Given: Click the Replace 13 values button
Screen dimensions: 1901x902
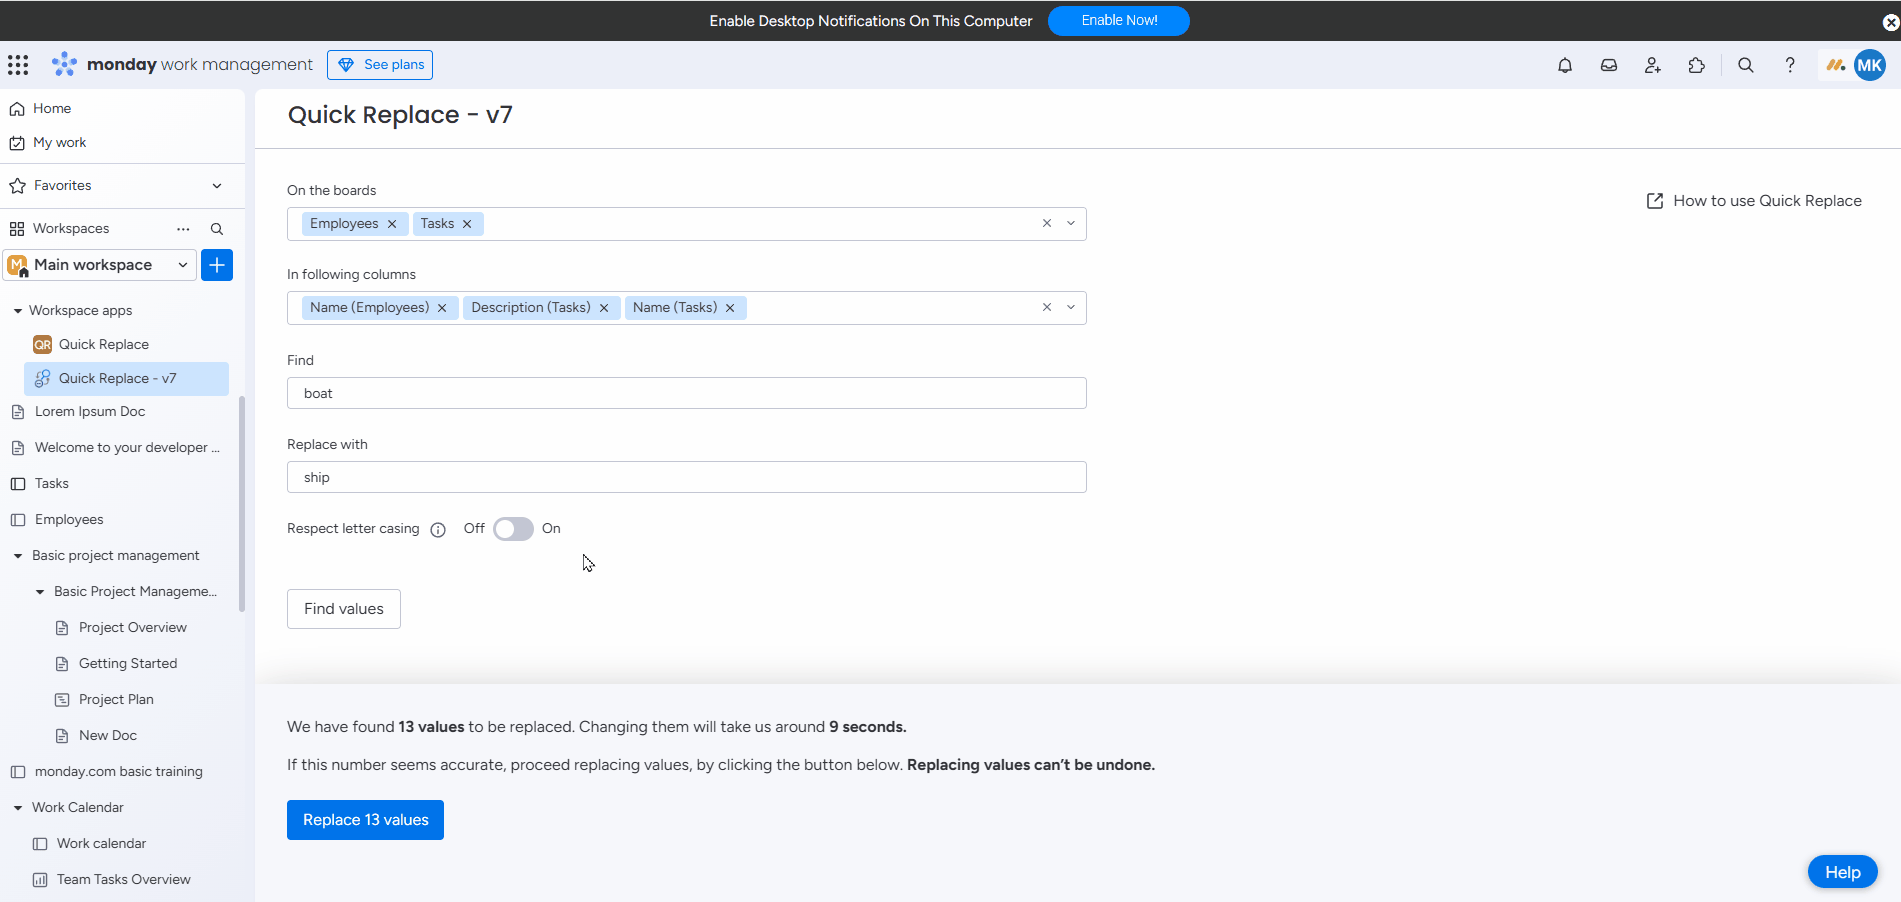Looking at the screenshot, I should [365, 820].
